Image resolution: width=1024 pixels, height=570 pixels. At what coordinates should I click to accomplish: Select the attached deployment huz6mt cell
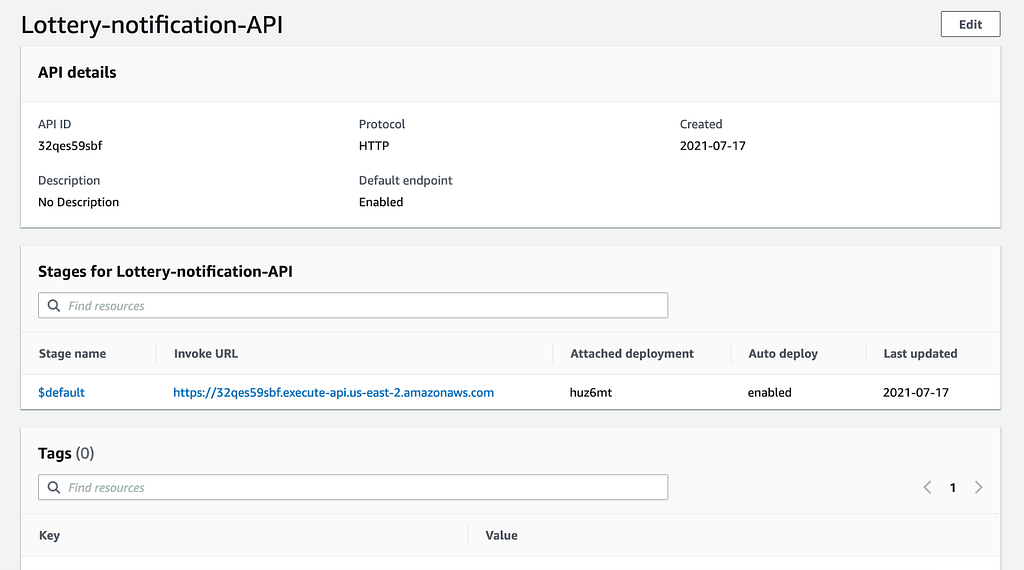(x=591, y=392)
